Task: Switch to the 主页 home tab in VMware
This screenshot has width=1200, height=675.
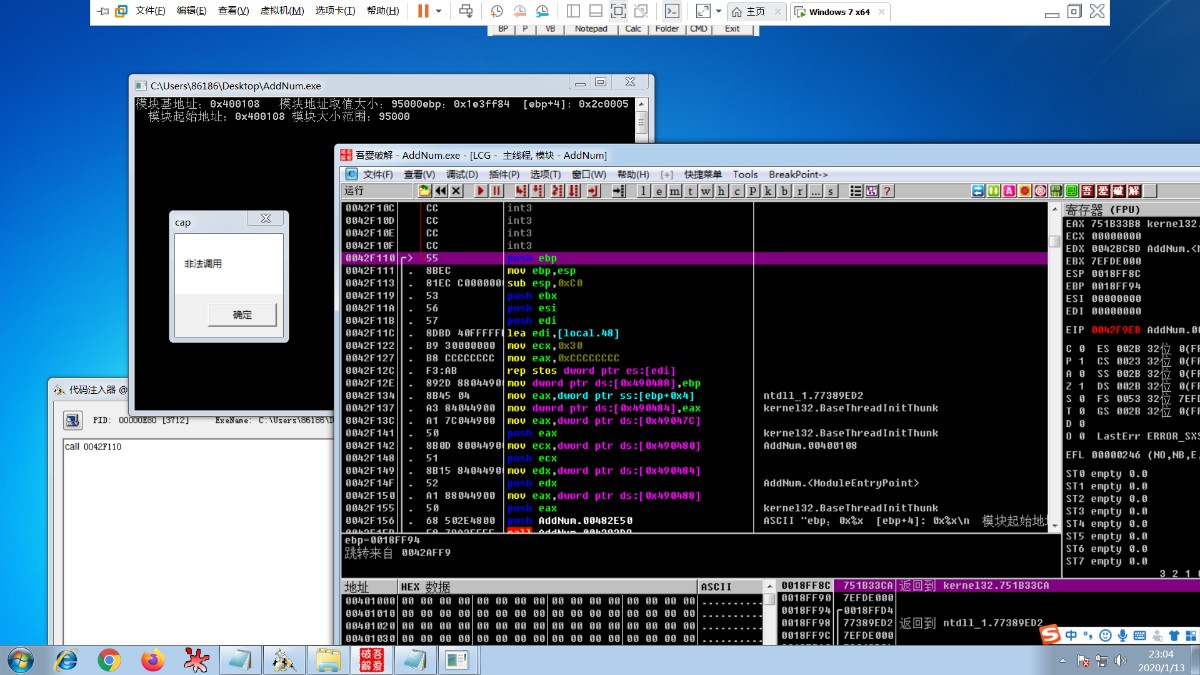Action: pyautogui.click(x=755, y=12)
